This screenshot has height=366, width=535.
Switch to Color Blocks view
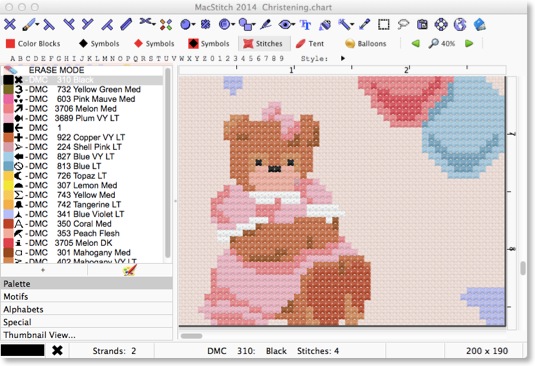point(33,43)
